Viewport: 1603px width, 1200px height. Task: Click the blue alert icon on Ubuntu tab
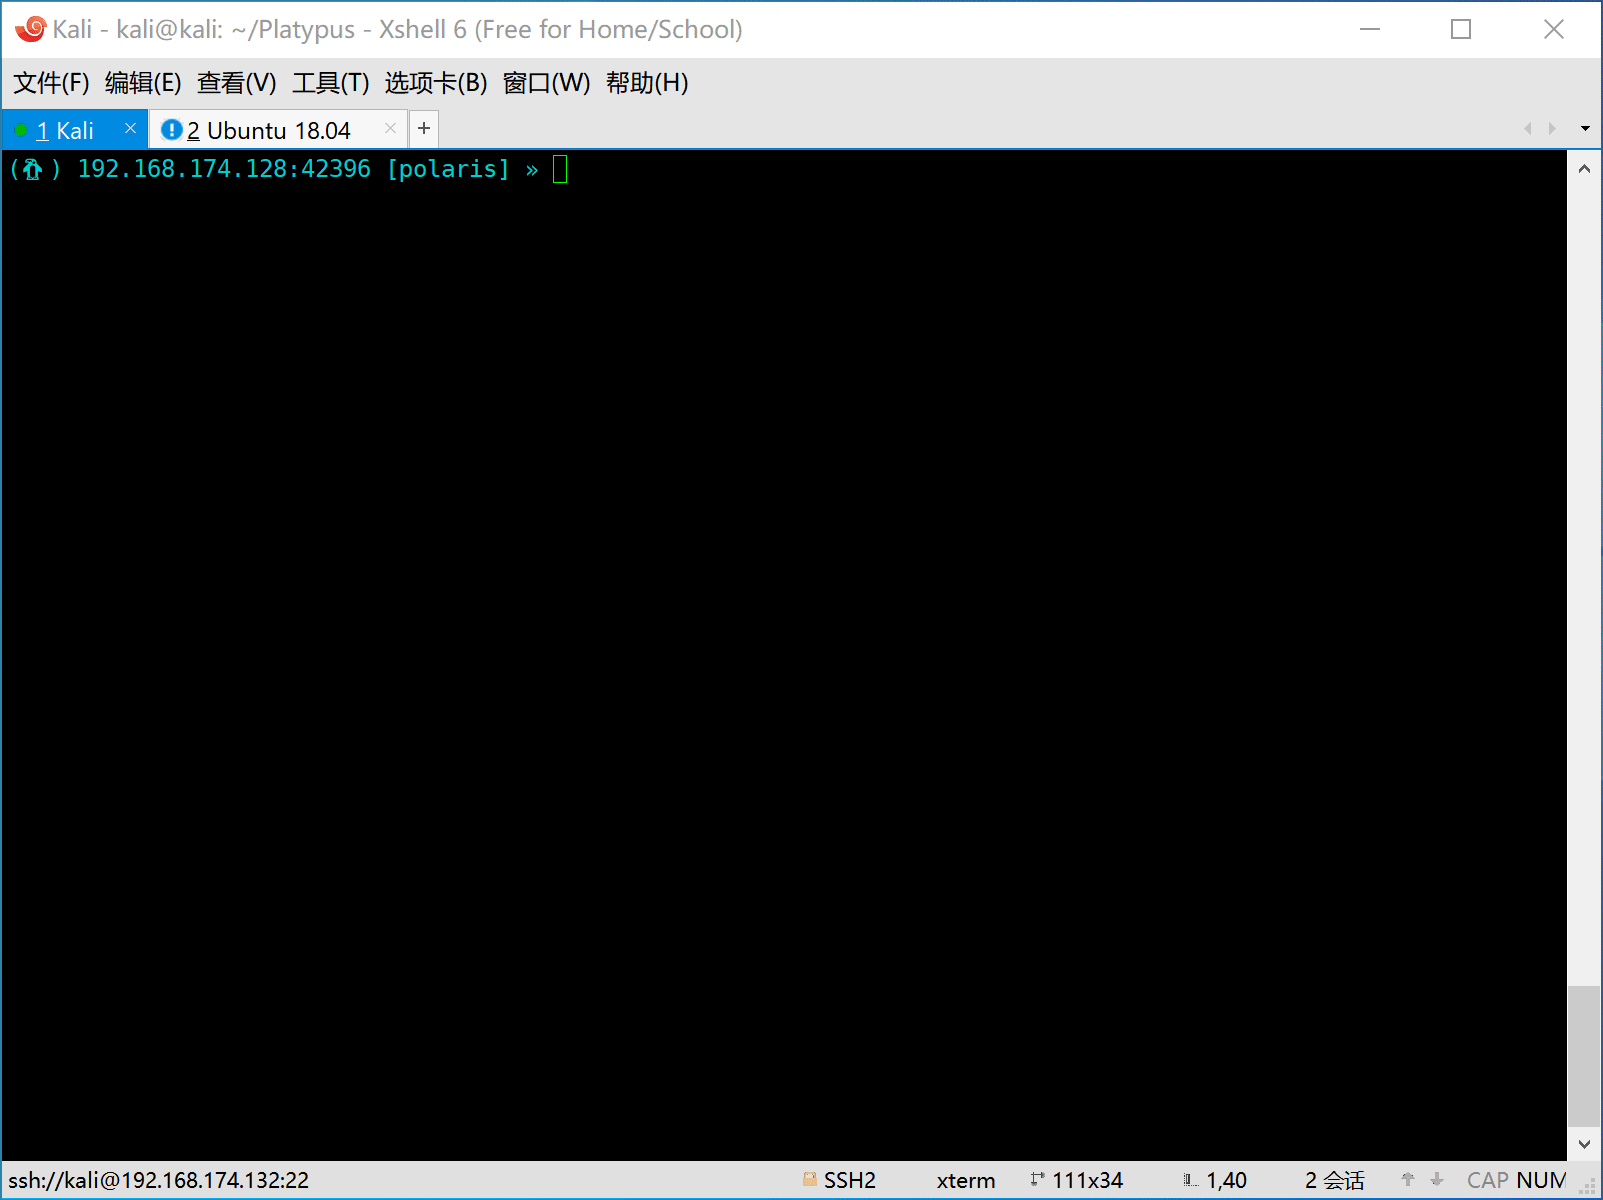coord(172,130)
